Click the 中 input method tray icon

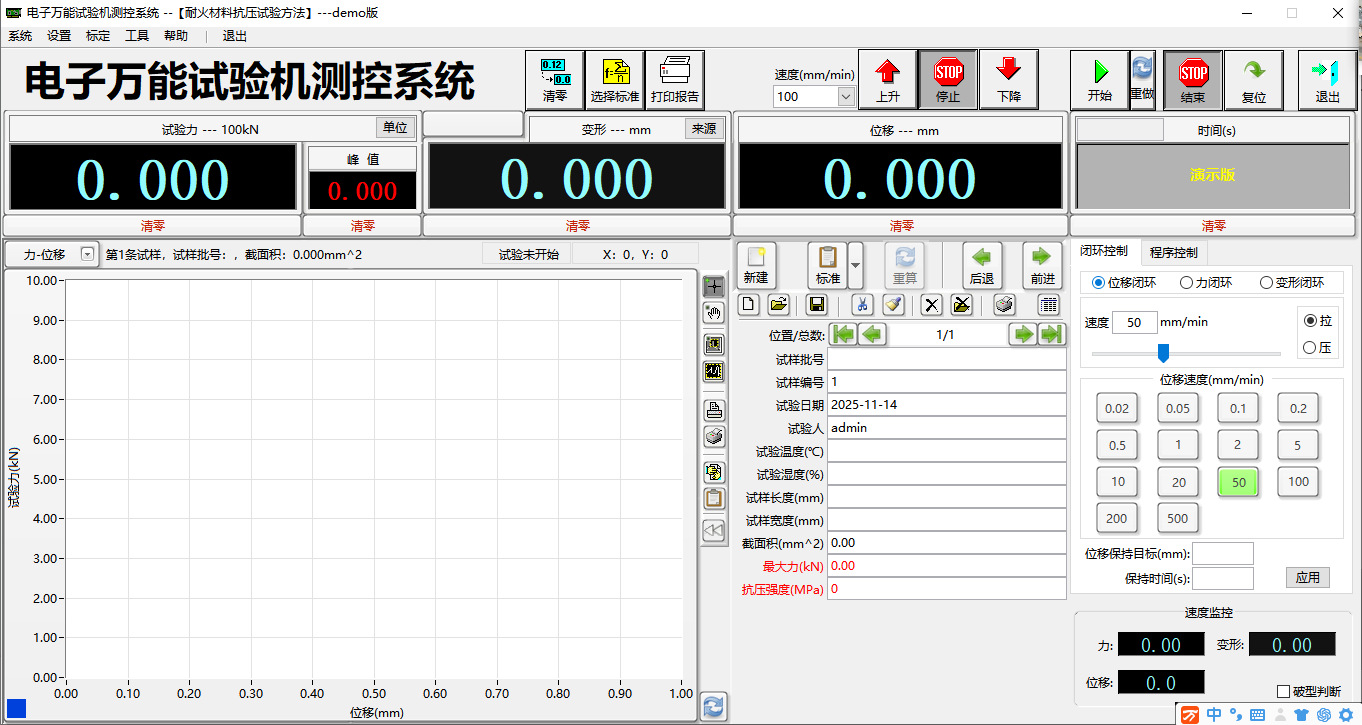coord(1214,714)
